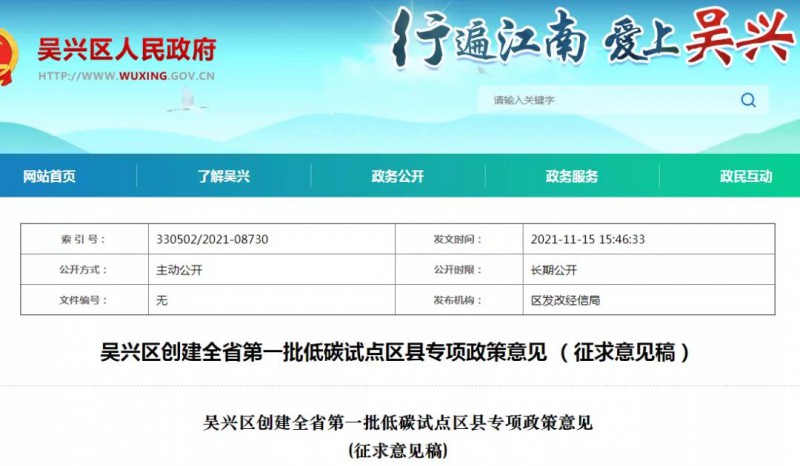Click index number 330502/2021-08730
The image size is (800, 466).
pos(212,240)
